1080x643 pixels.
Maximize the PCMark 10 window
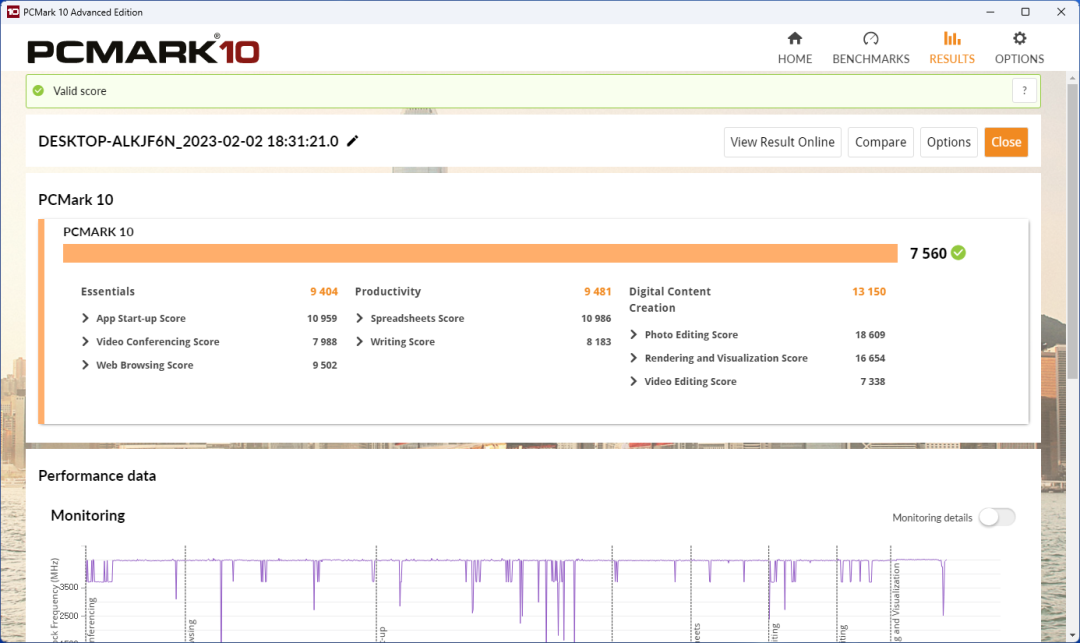pyautogui.click(x=1025, y=12)
